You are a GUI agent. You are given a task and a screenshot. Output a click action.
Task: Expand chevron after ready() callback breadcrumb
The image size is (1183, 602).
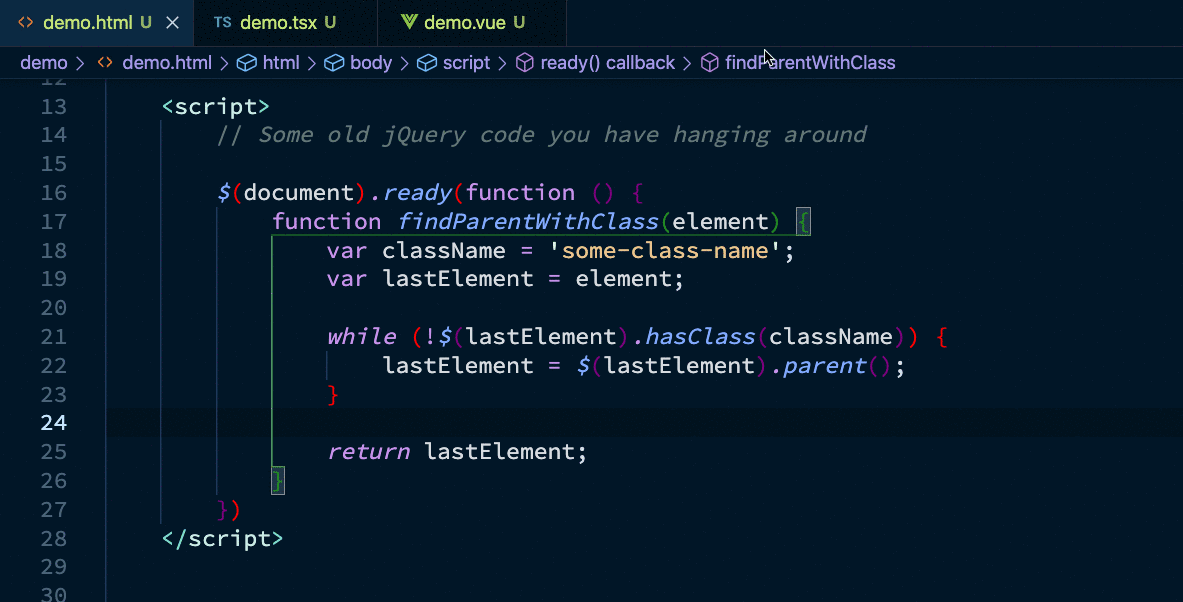(x=687, y=63)
